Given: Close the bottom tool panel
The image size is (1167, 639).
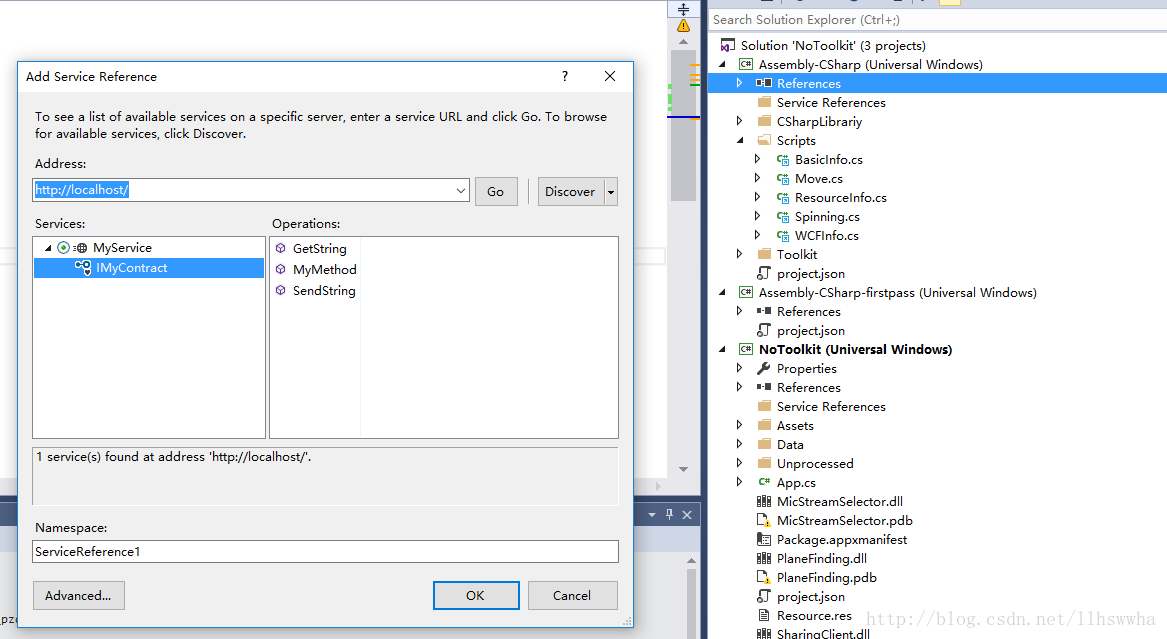Looking at the screenshot, I should click(x=687, y=515).
